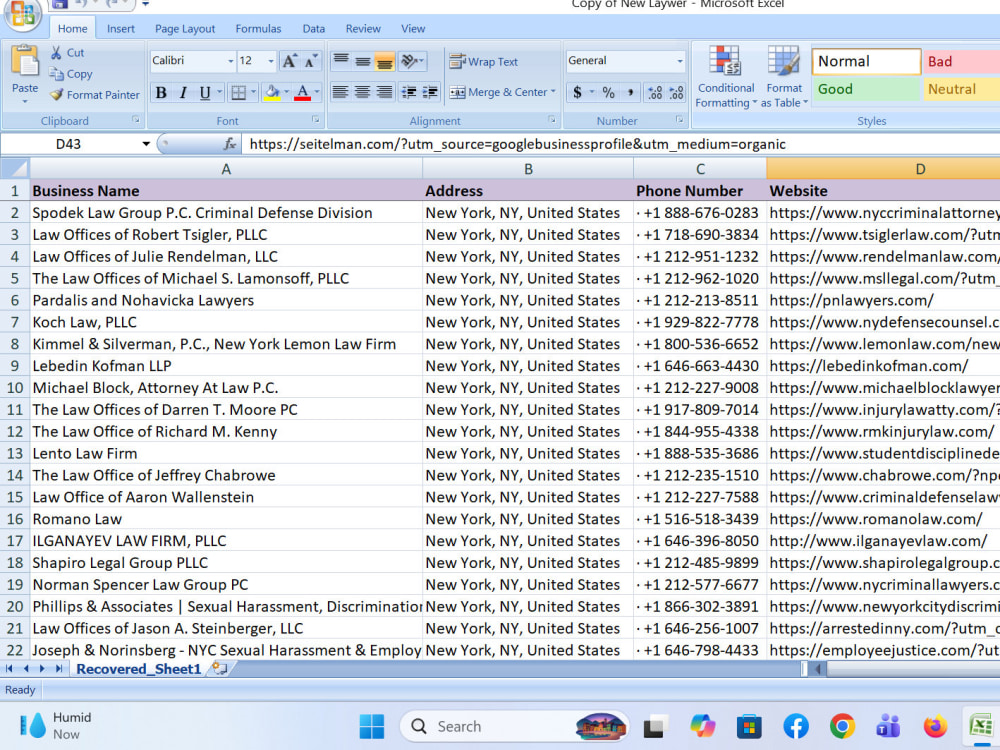Open Clipboard dialog launcher

136,119
